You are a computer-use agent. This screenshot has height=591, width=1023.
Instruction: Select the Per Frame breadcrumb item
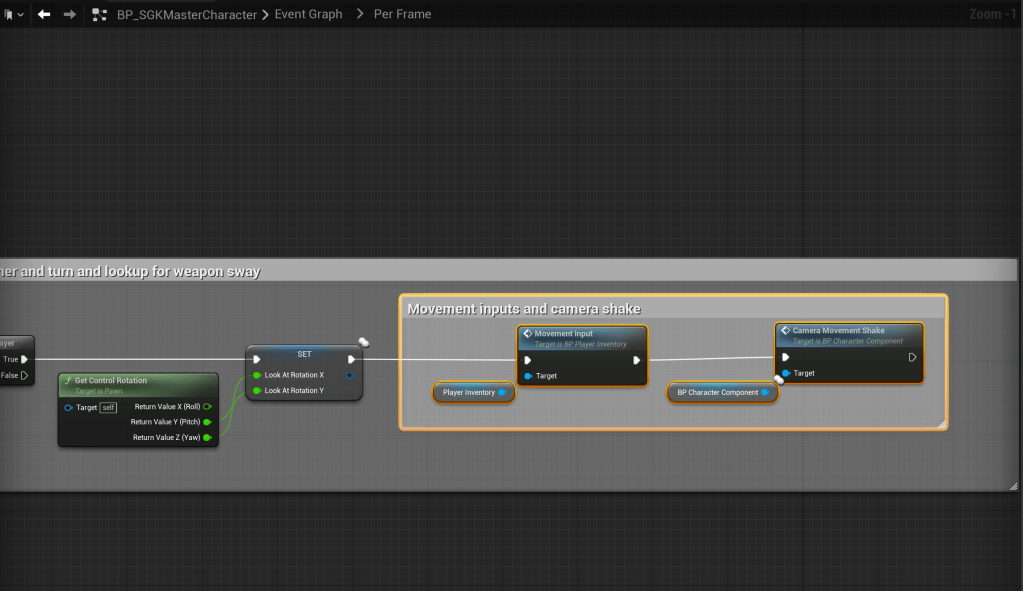402,15
